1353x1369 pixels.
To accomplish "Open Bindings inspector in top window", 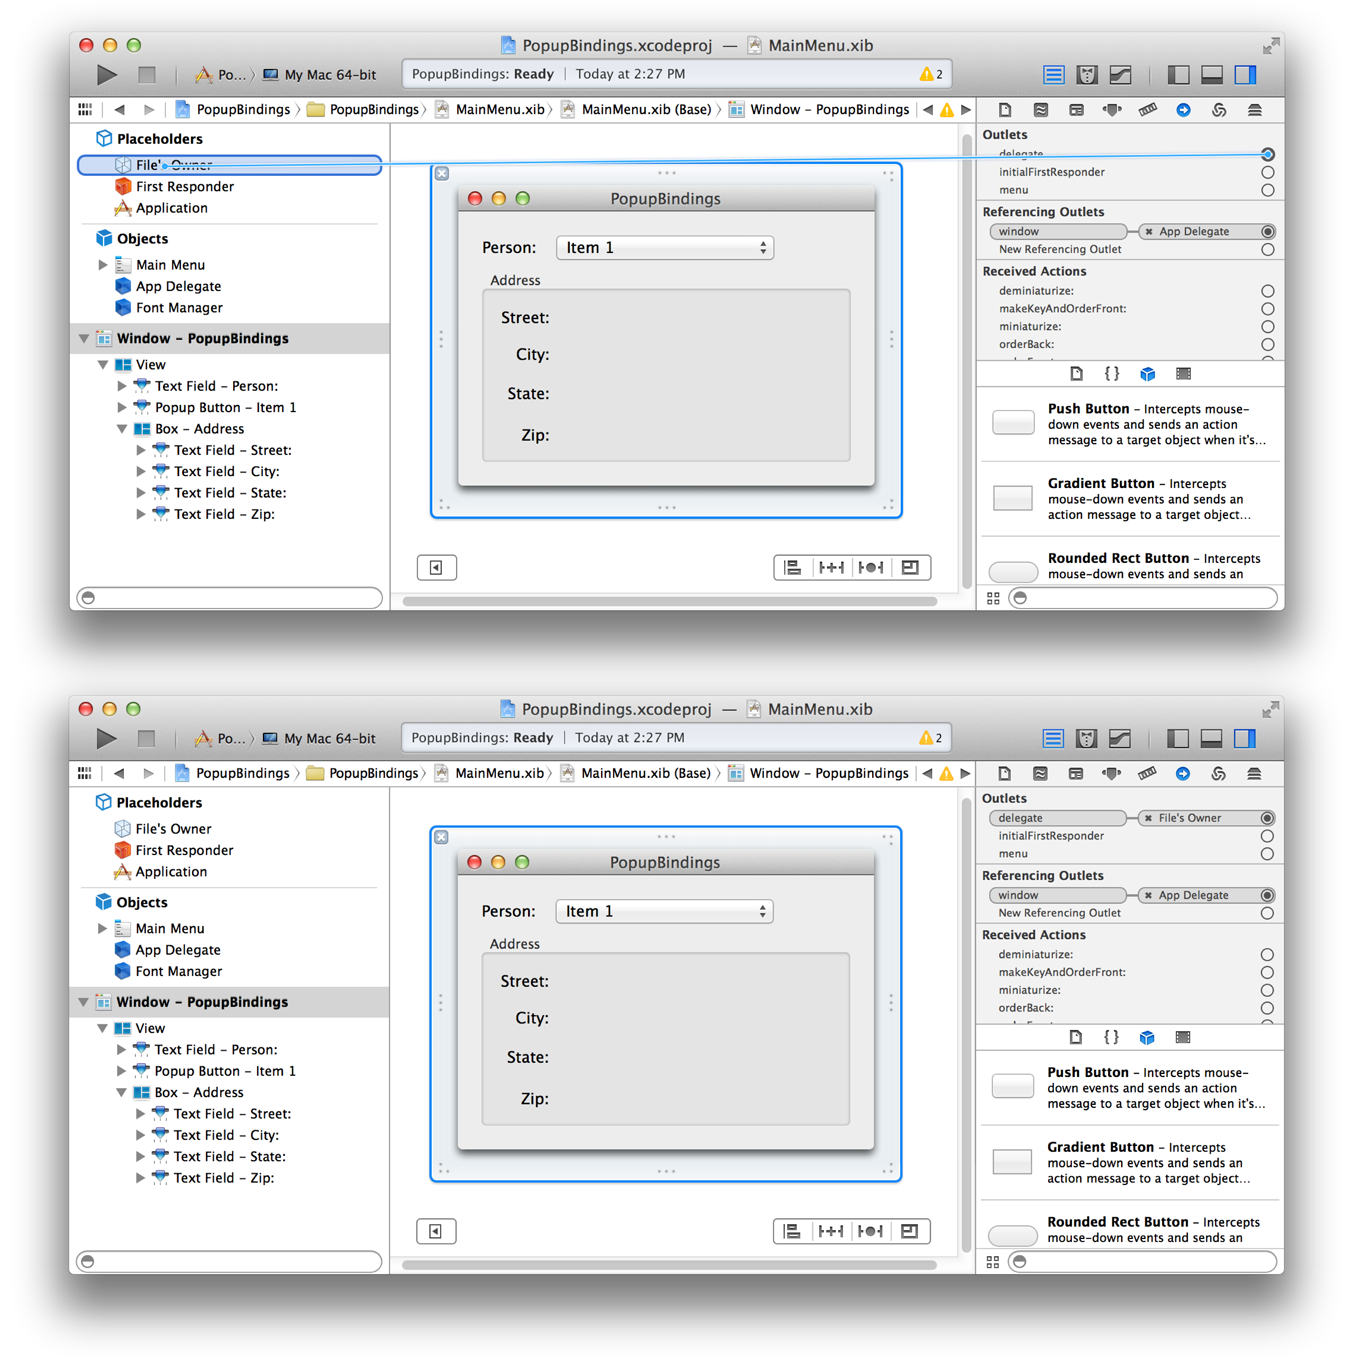I will click(x=1219, y=110).
